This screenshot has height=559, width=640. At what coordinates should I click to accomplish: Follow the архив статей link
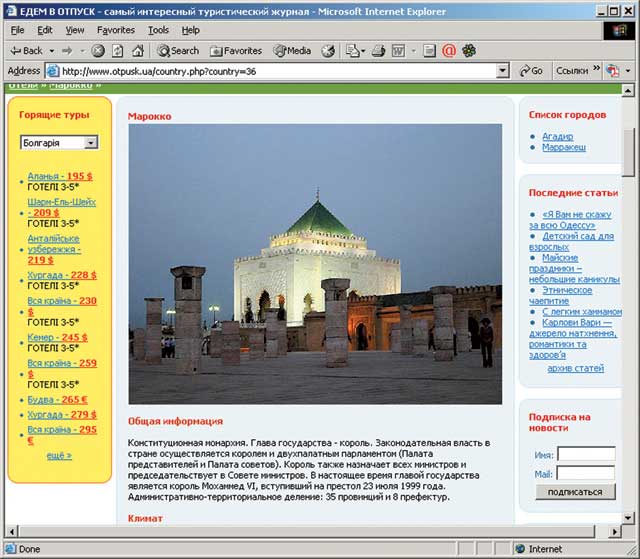point(575,368)
